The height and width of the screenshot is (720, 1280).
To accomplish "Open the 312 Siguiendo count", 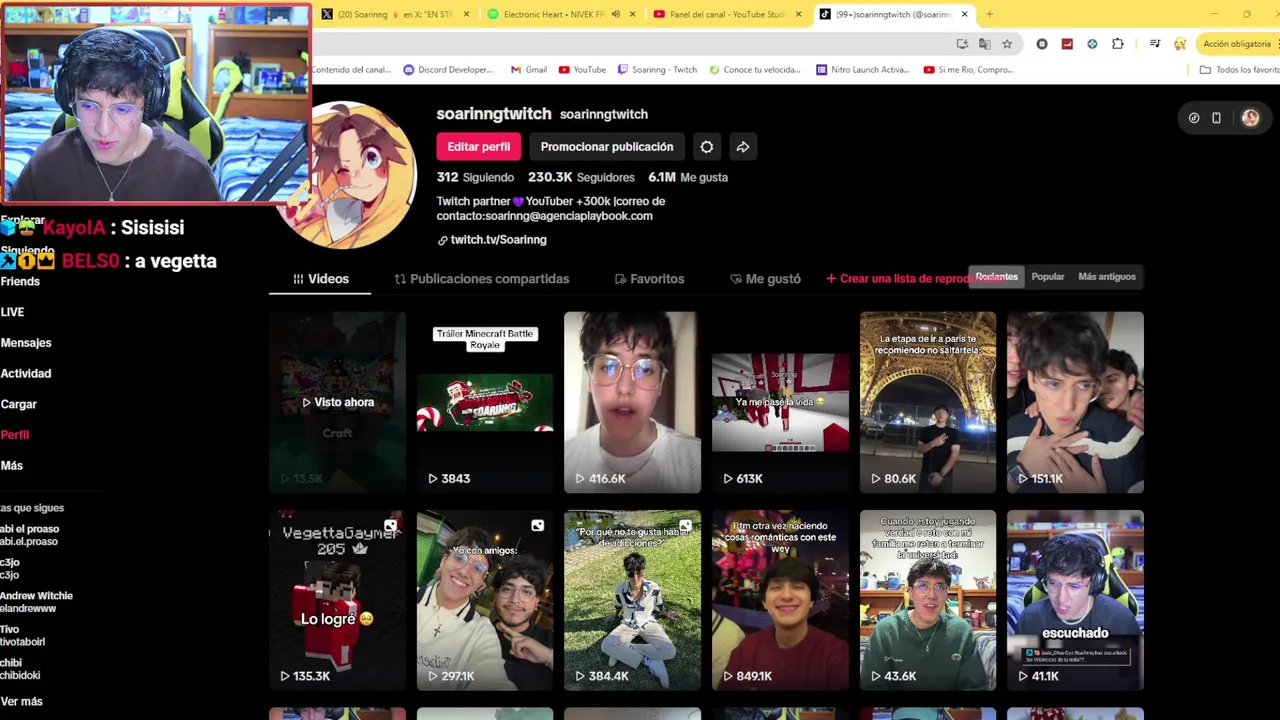I will click(x=475, y=177).
